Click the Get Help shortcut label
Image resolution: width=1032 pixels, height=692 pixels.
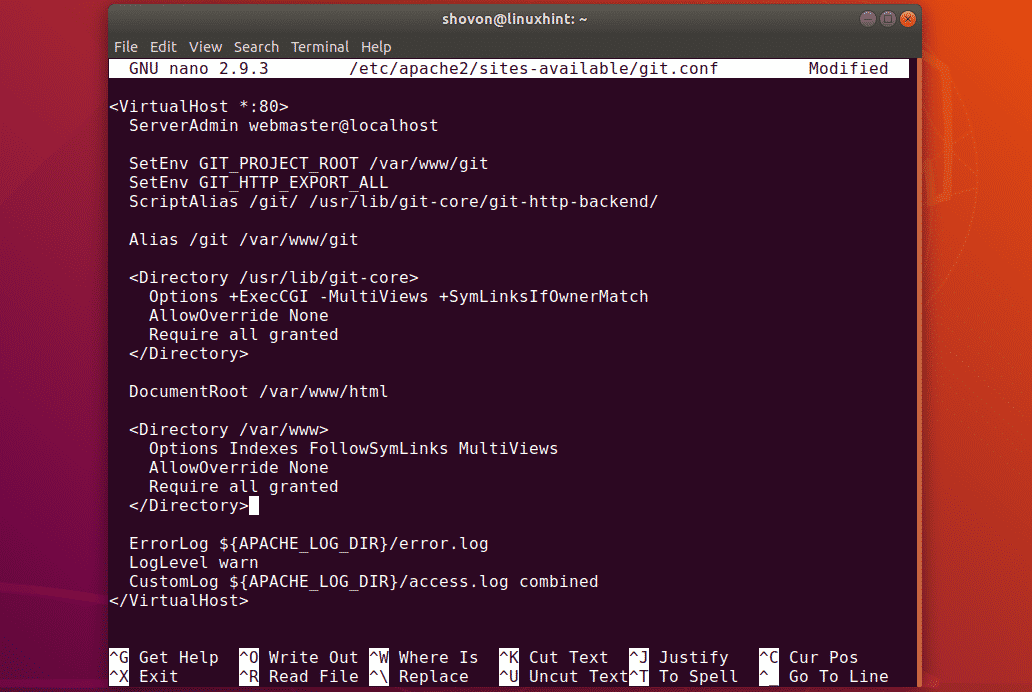[x=178, y=657]
